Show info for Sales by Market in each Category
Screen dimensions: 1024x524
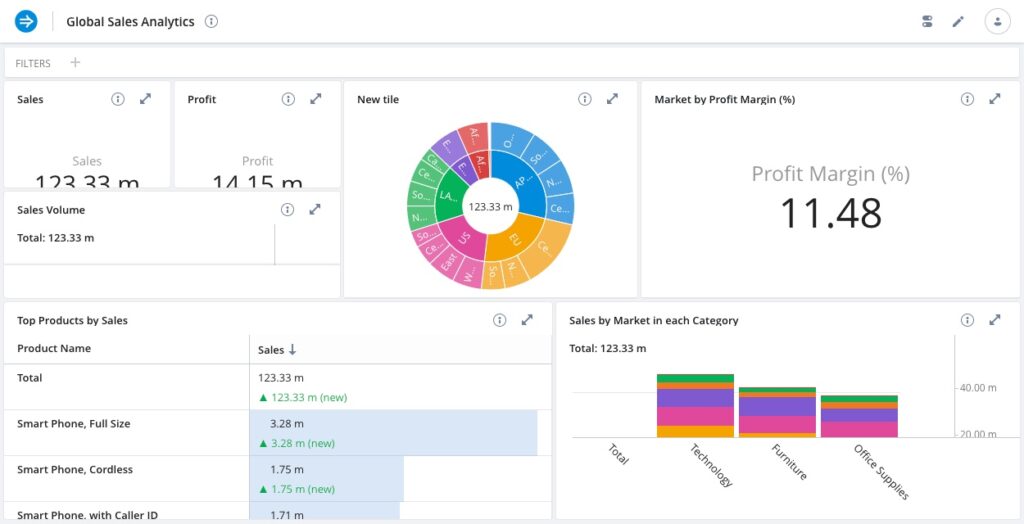(967, 320)
